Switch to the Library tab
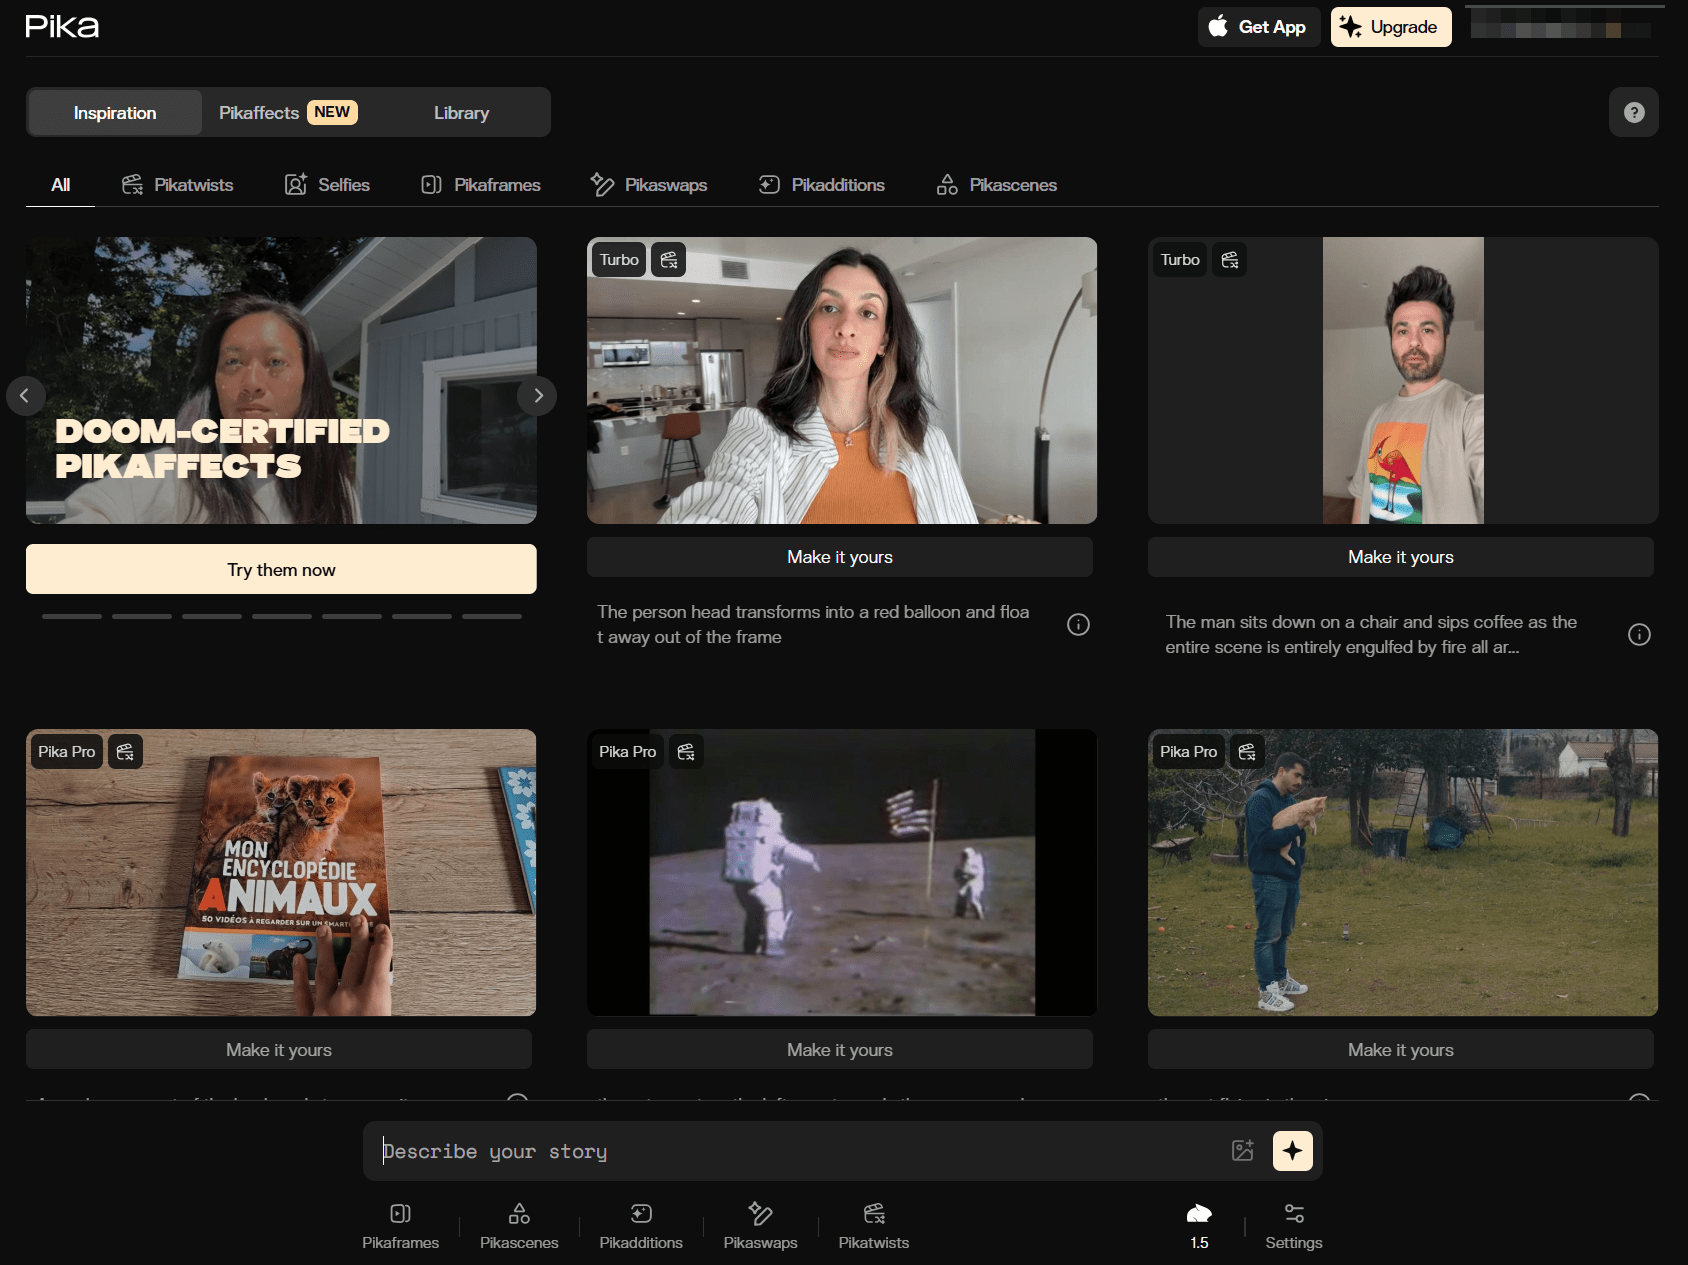 pos(461,112)
